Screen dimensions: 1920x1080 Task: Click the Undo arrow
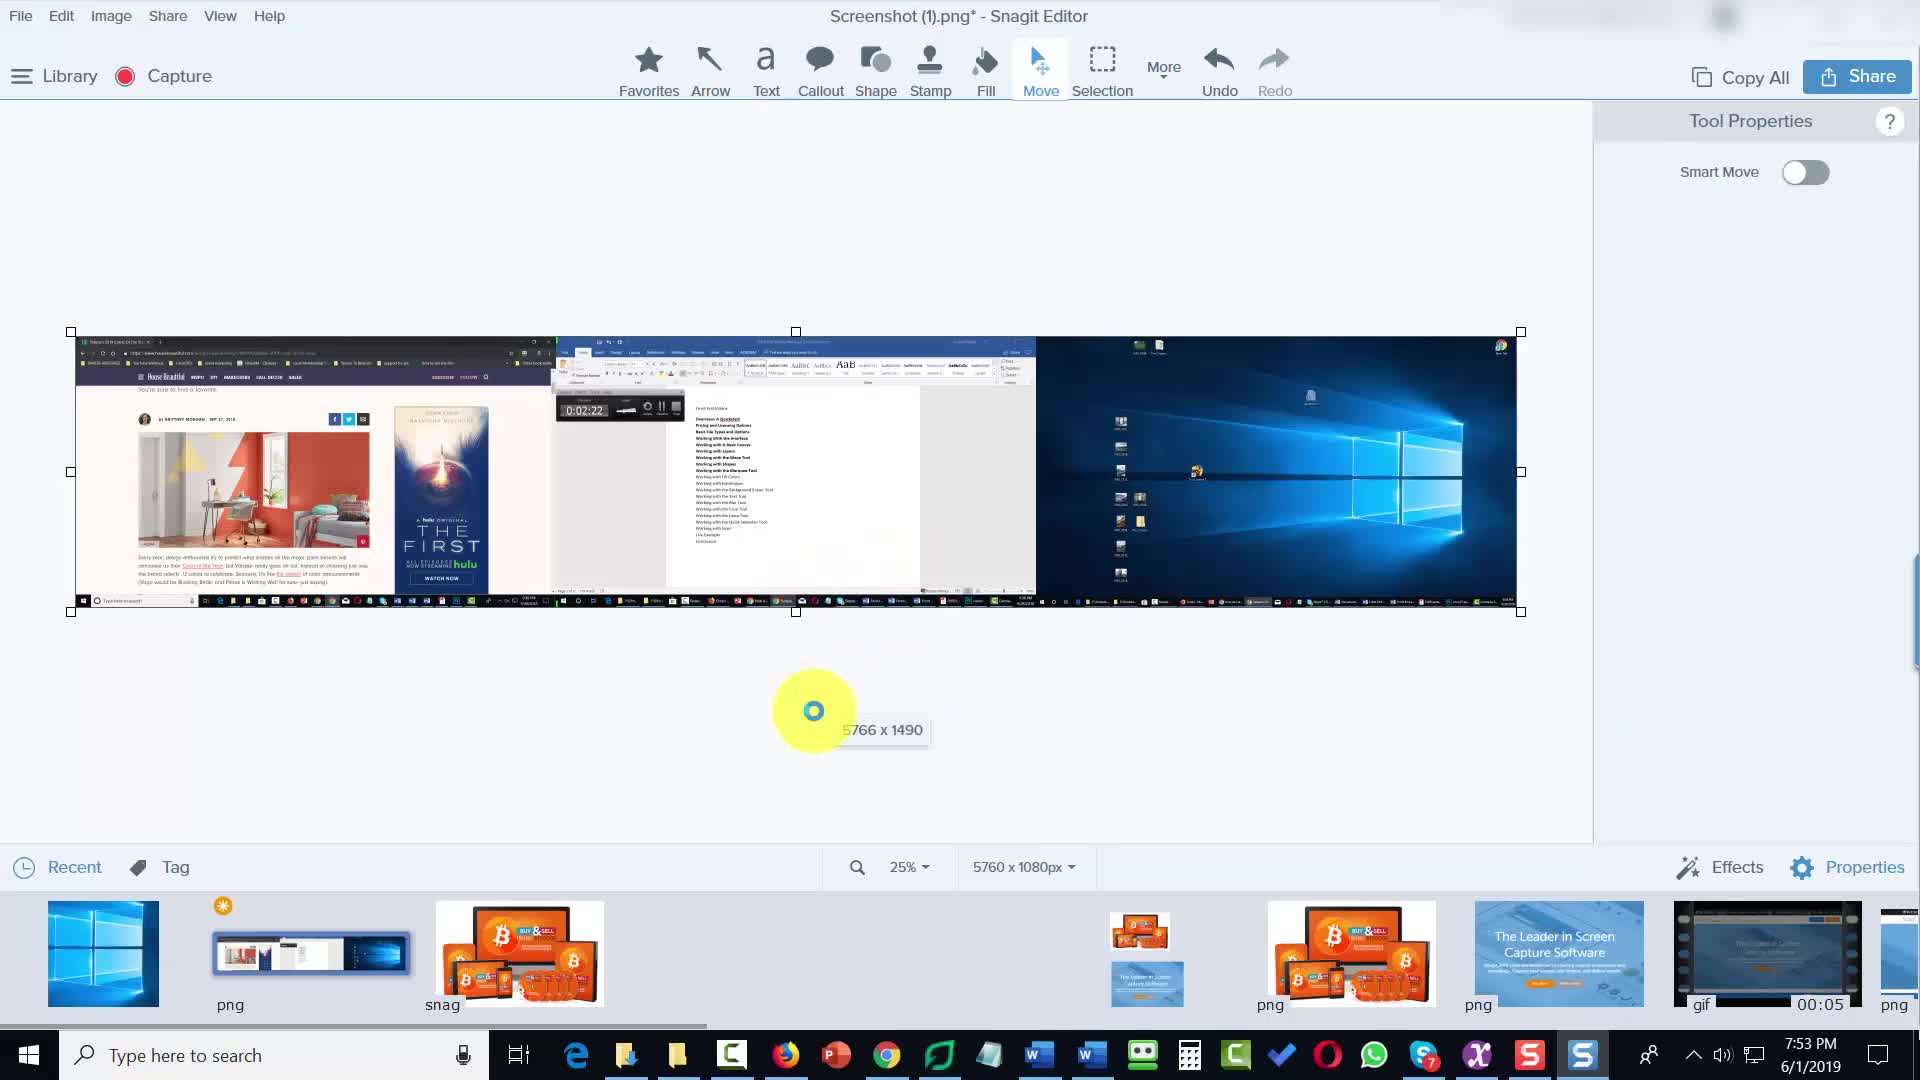[x=1219, y=72]
